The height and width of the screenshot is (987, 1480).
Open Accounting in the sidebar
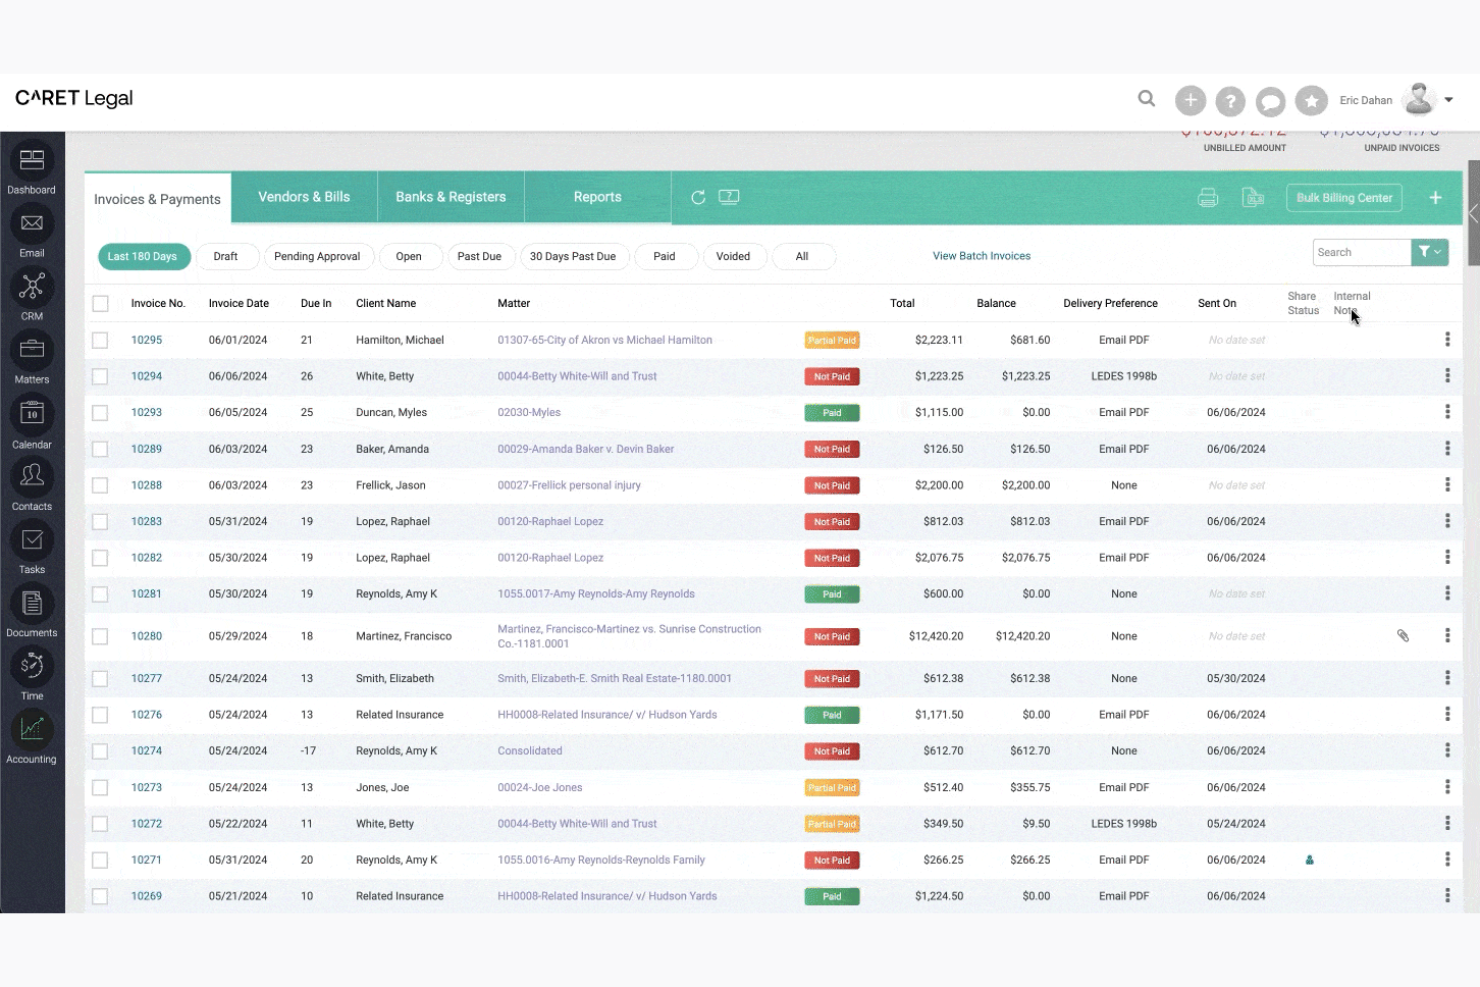tap(32, 729)
